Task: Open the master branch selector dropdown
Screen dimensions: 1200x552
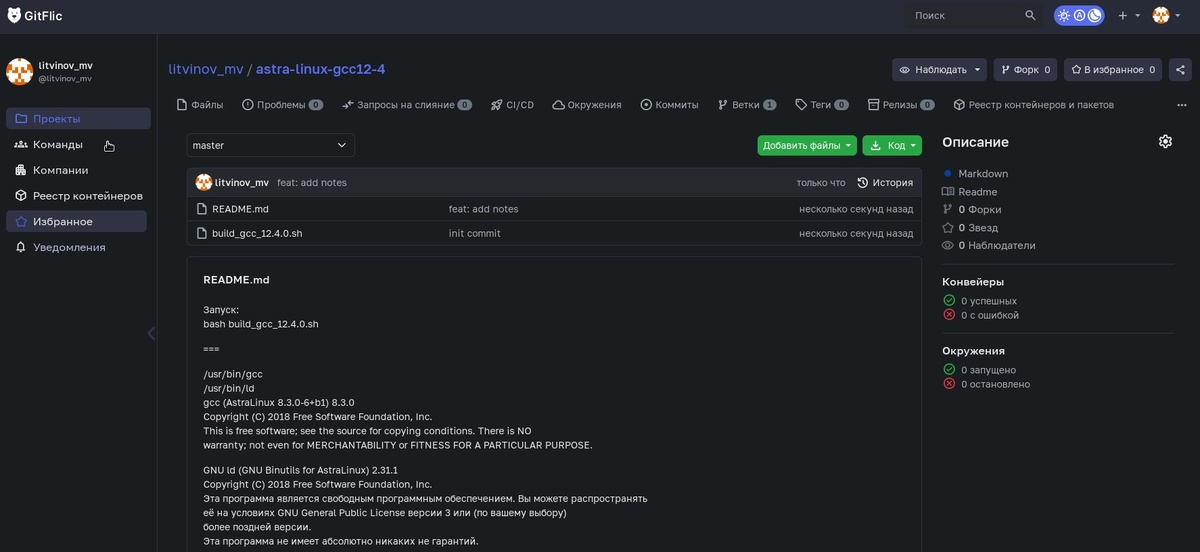Action: pos(270,145)
